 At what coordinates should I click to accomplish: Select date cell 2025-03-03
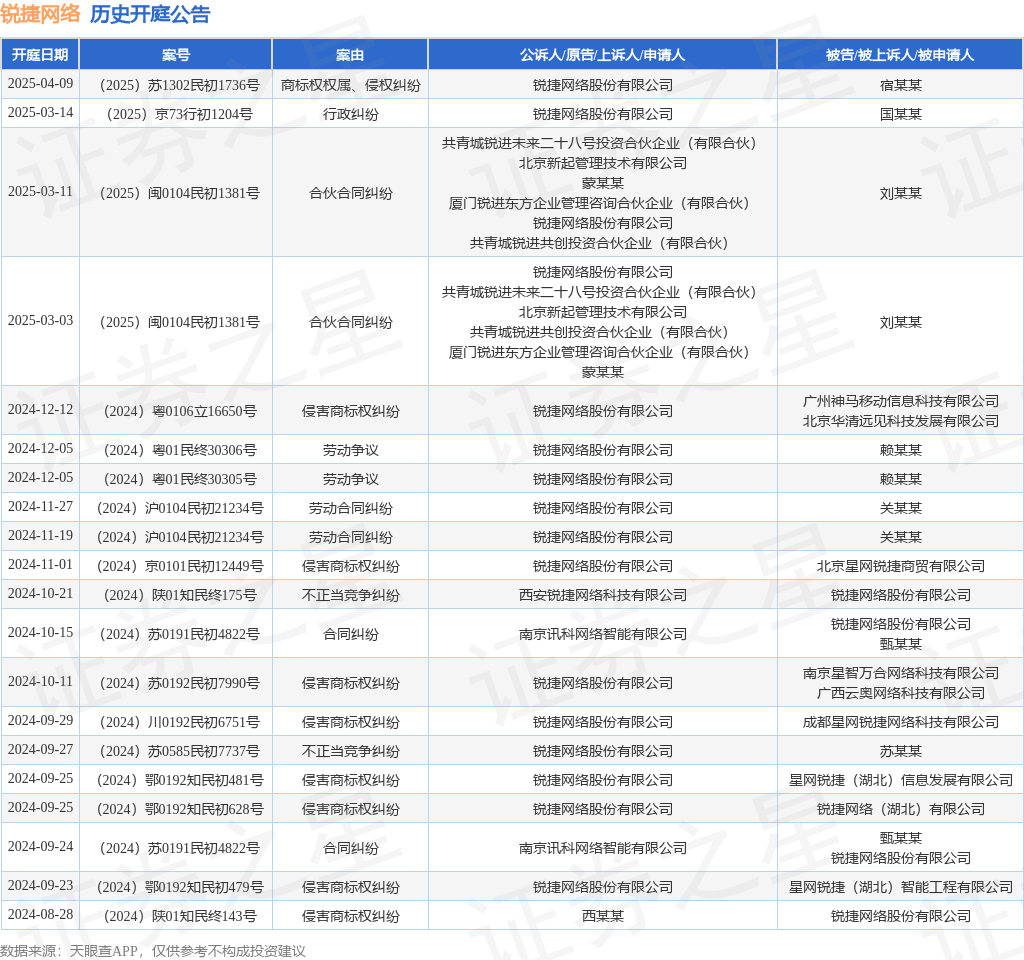coord(40,321)
